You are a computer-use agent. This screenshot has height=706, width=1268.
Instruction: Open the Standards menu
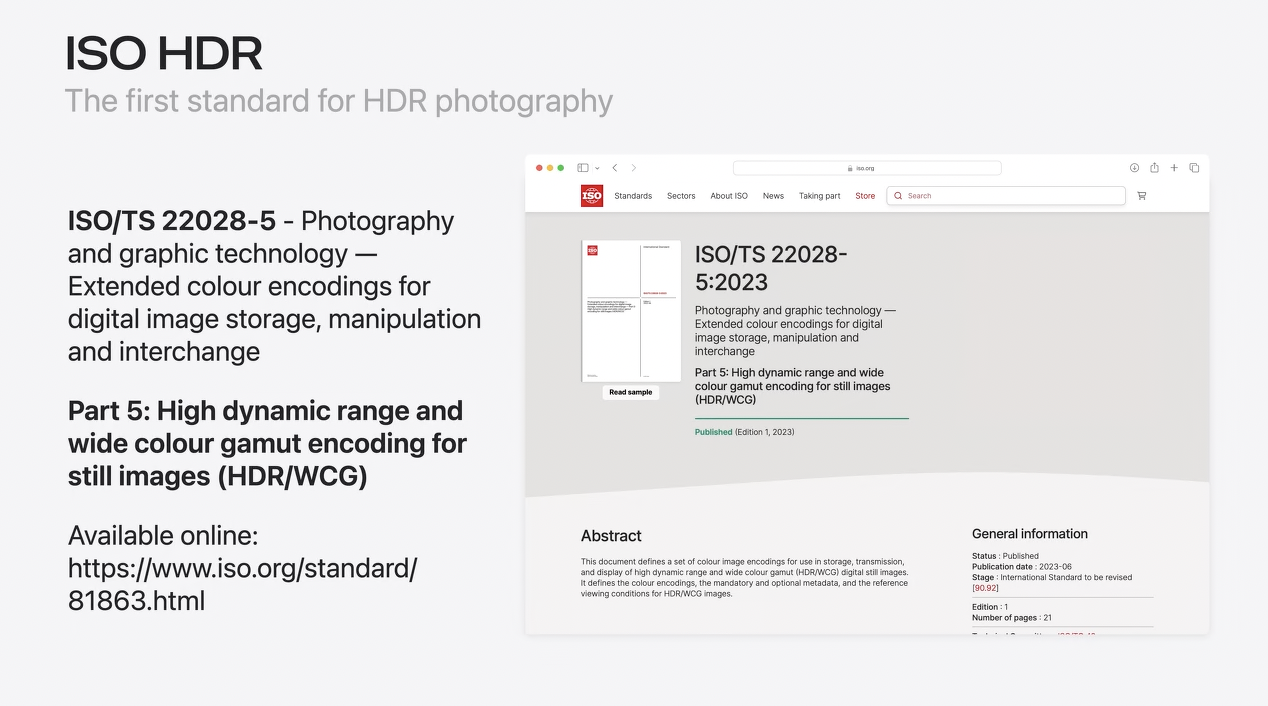[633, 196]
